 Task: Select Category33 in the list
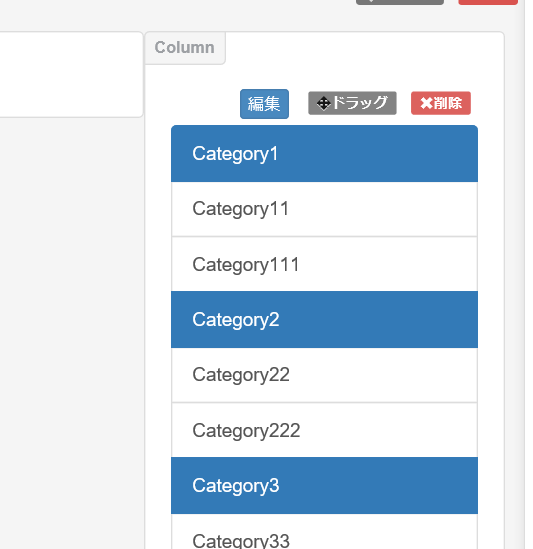(x=324, y=531)
